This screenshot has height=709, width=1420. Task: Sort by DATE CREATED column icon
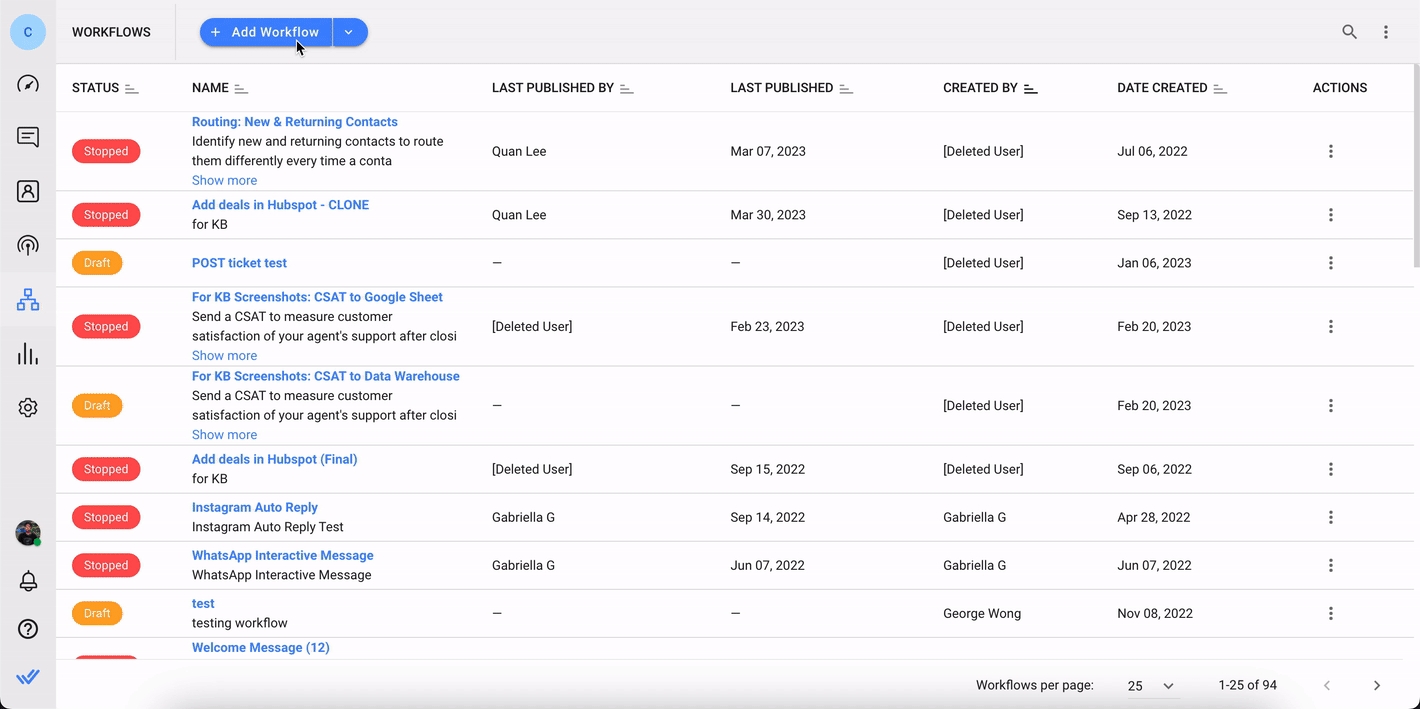(x=1220, y=88)
